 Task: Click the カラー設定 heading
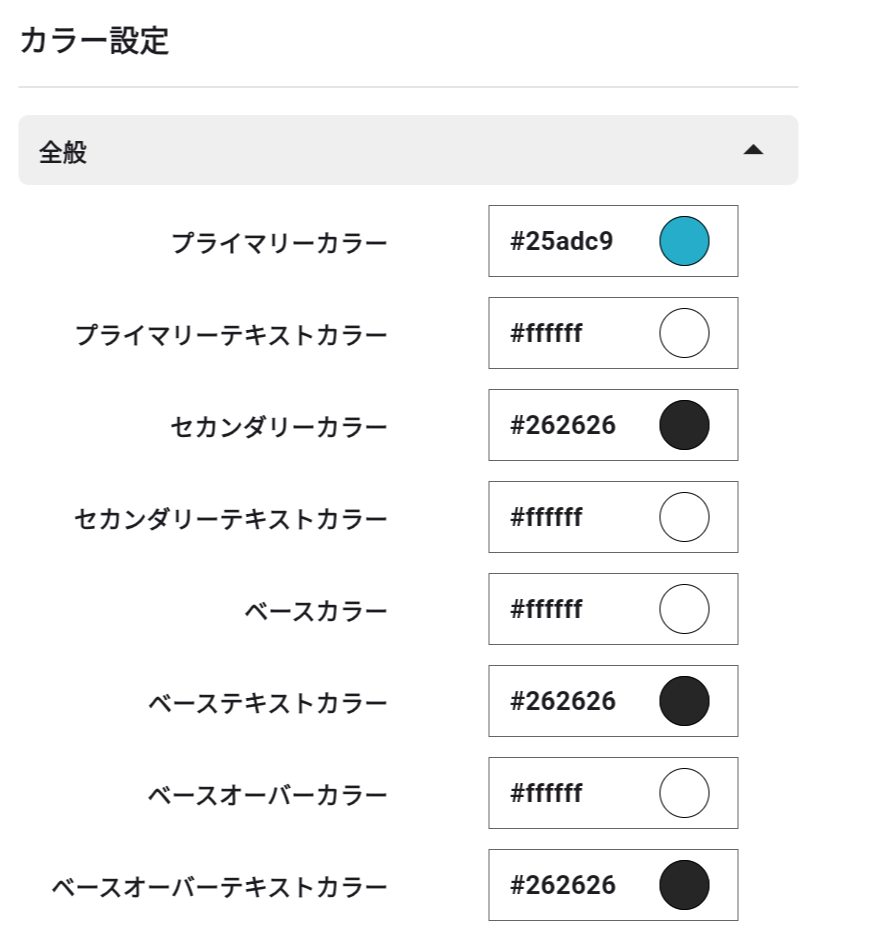click(94, 42)
